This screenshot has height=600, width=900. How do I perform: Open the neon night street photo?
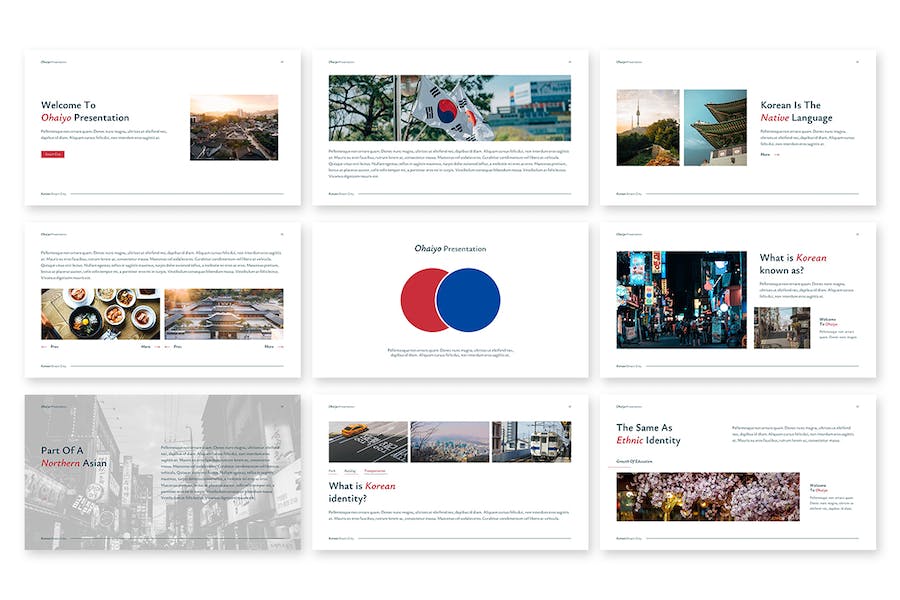tap(681, 299)
